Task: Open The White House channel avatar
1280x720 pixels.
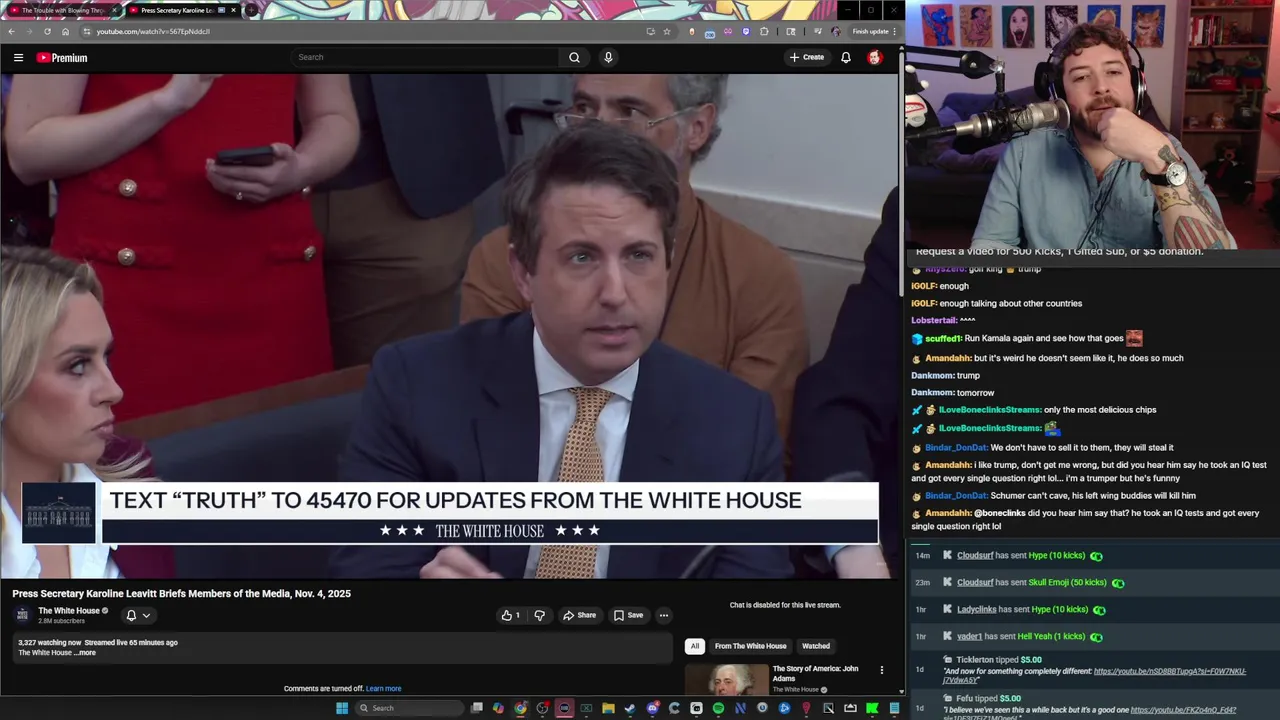Action: click(22, 614)
